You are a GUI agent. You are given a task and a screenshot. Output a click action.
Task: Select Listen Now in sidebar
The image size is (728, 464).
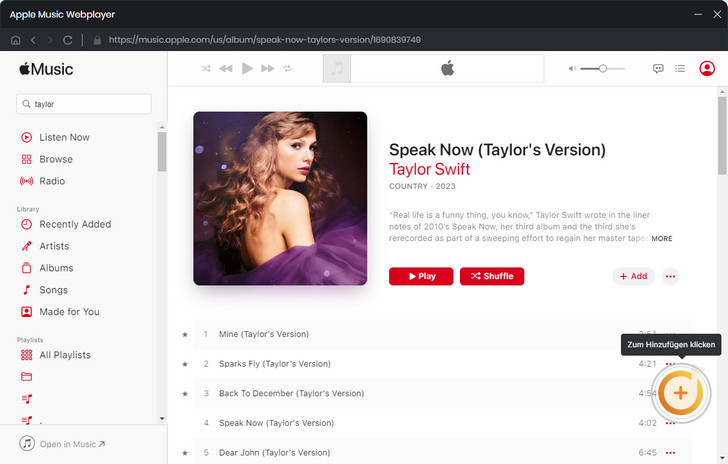[64, 137]
